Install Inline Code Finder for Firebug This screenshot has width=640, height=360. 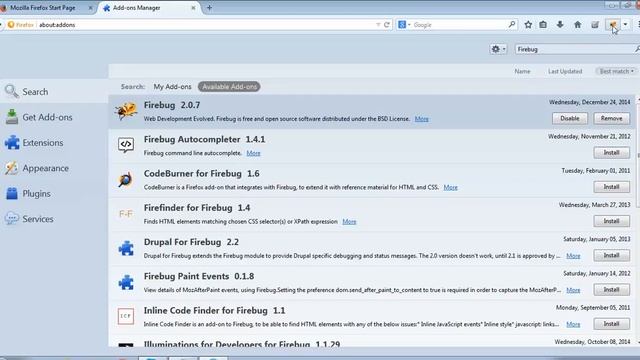611,324
